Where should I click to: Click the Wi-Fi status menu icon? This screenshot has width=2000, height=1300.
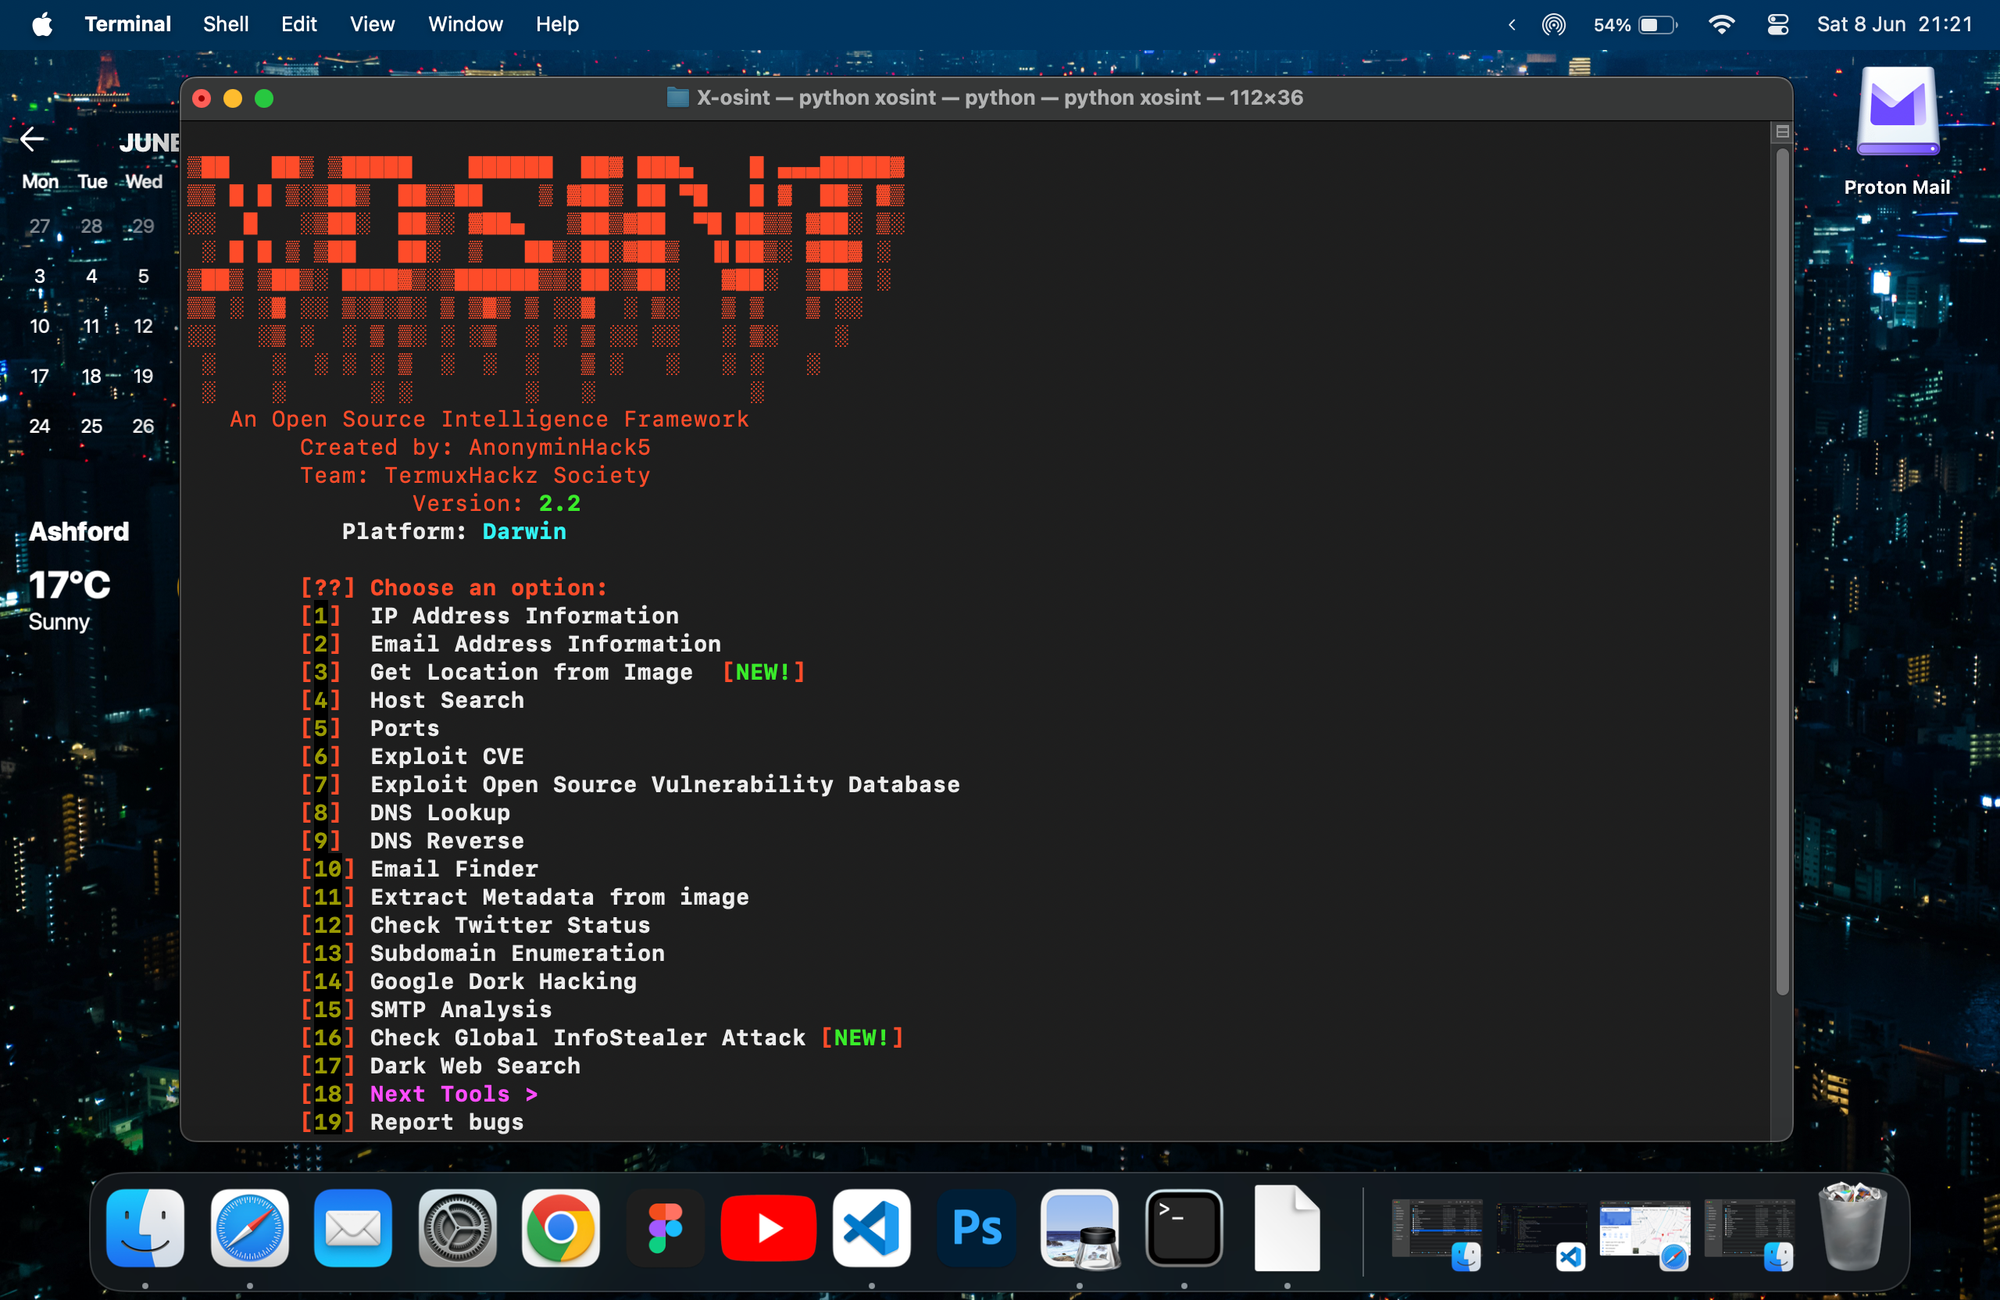[x=1721, y=25]
